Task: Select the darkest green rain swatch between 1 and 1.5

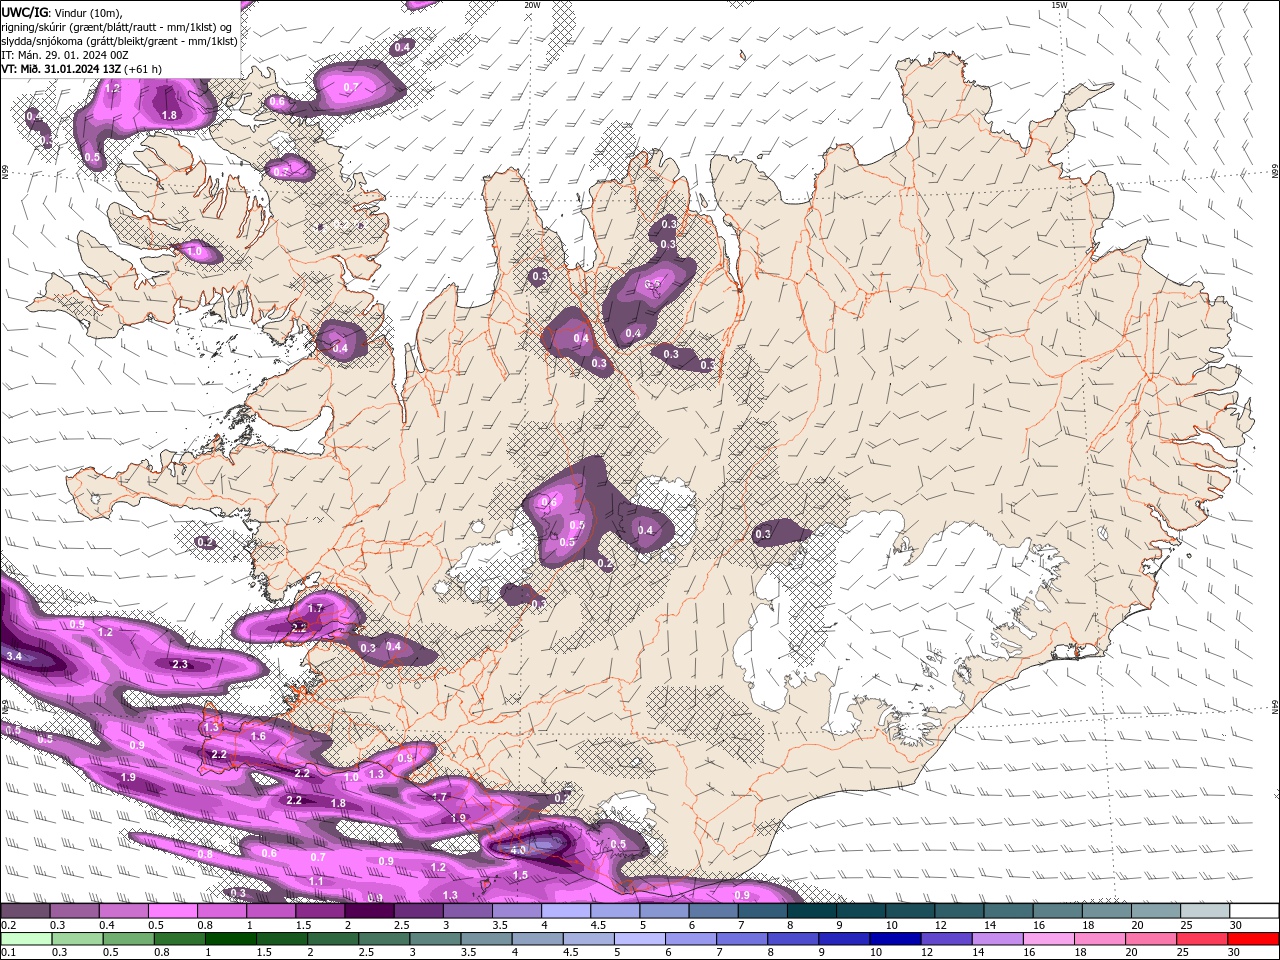Action: click(x=229, y=939)
